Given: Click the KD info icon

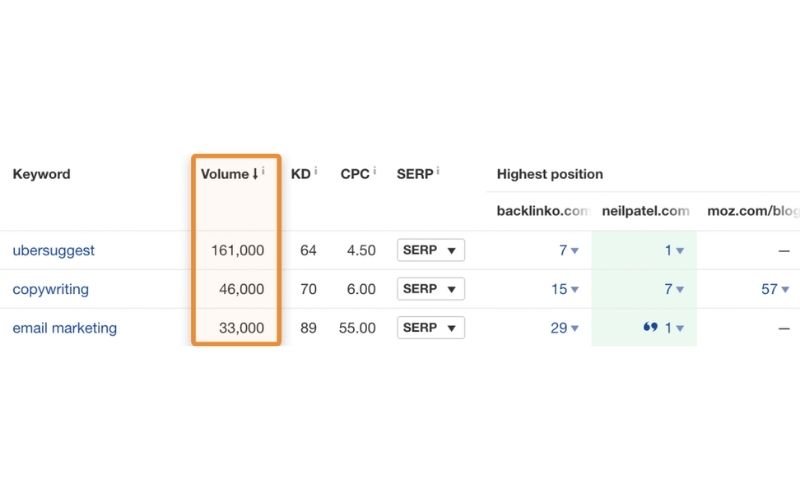Looking at the screenshot, I should coord(315,171).
